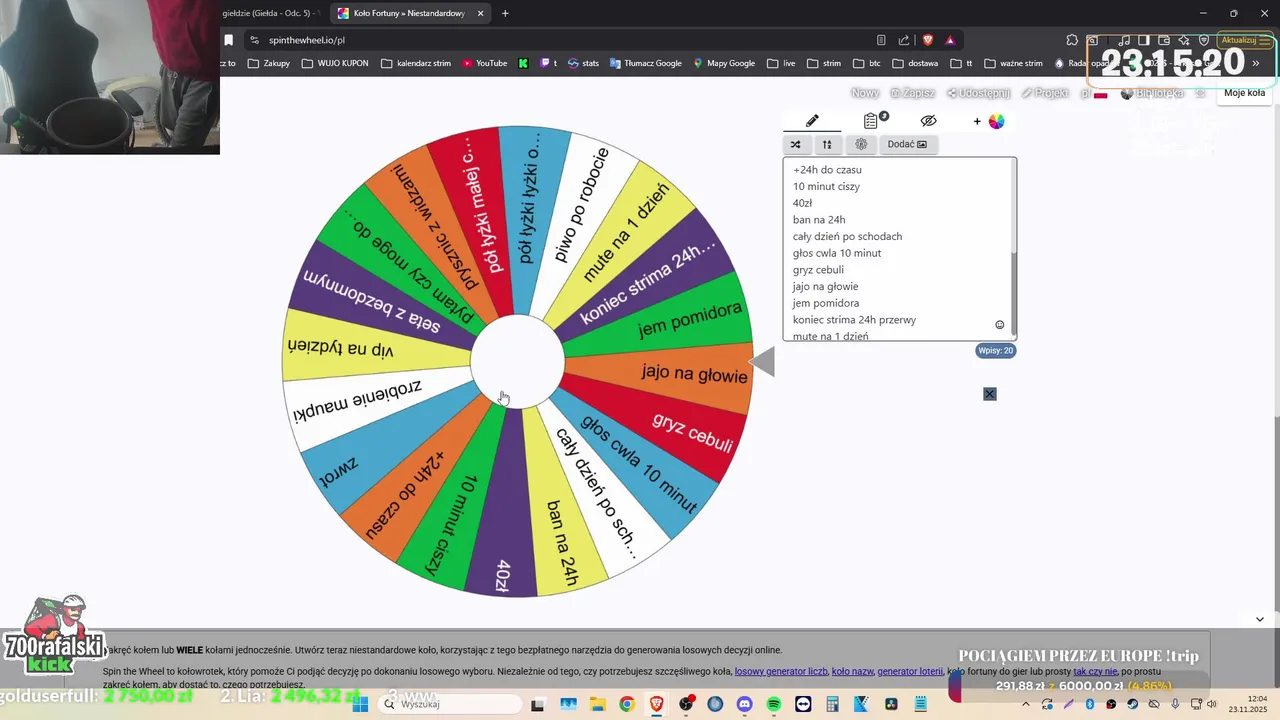Open the clipboard results tab

coord(872,121)
